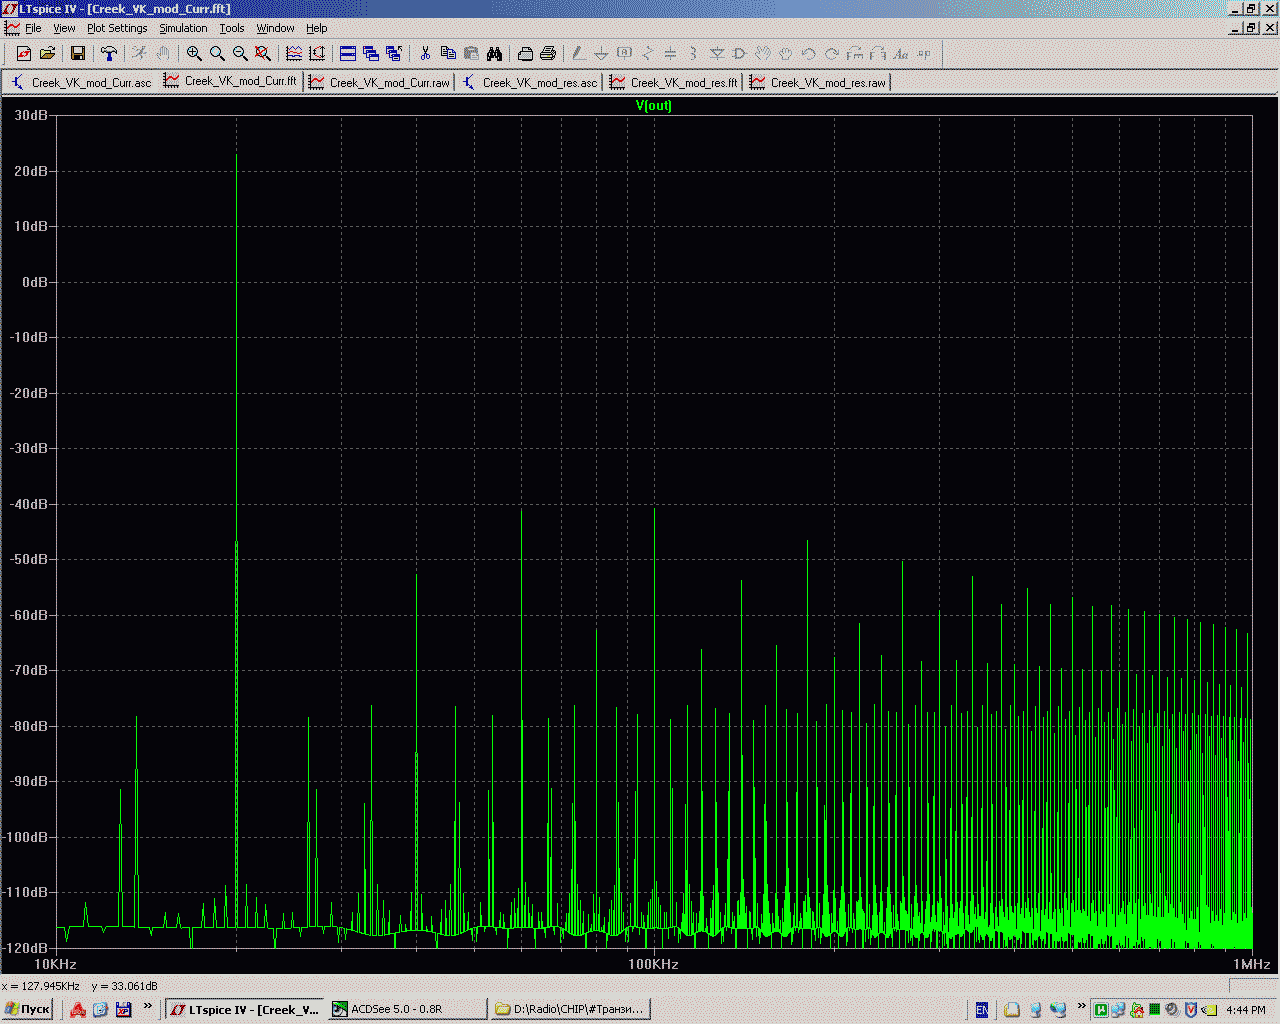The width and height of the screenshot is (1280, 1024).
Task: Open the Simulation menu
Action: click(x=183, y=28)
